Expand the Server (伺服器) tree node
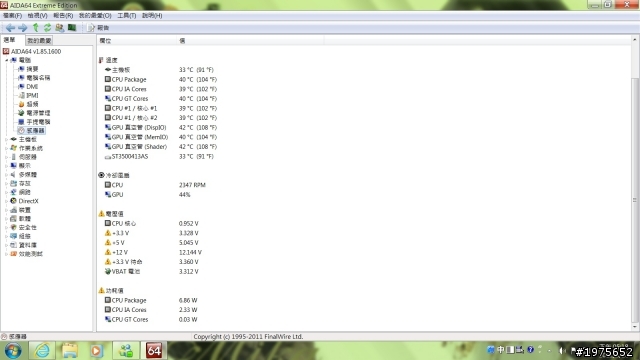Viewport: 640px width, 360px height. click(7, 157)
